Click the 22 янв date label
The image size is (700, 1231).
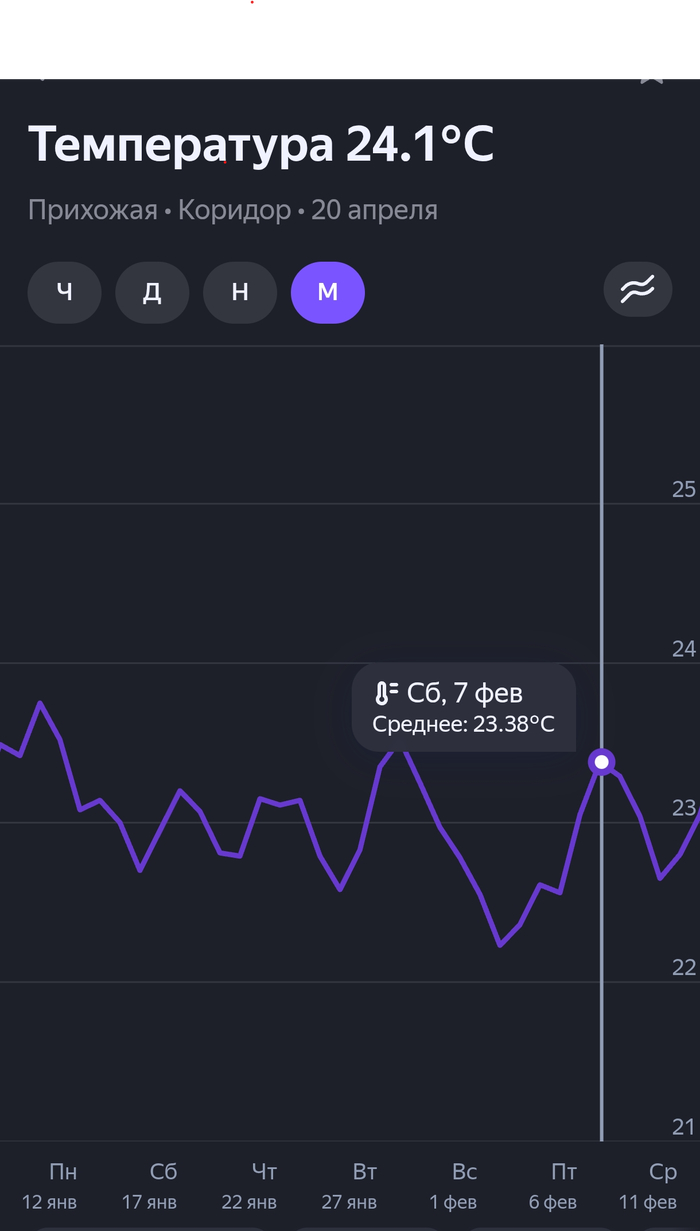(249, 1202)
